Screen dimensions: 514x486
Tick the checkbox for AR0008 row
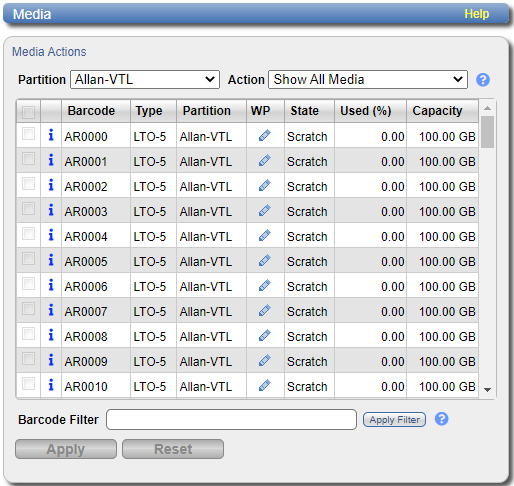point(28,334)
